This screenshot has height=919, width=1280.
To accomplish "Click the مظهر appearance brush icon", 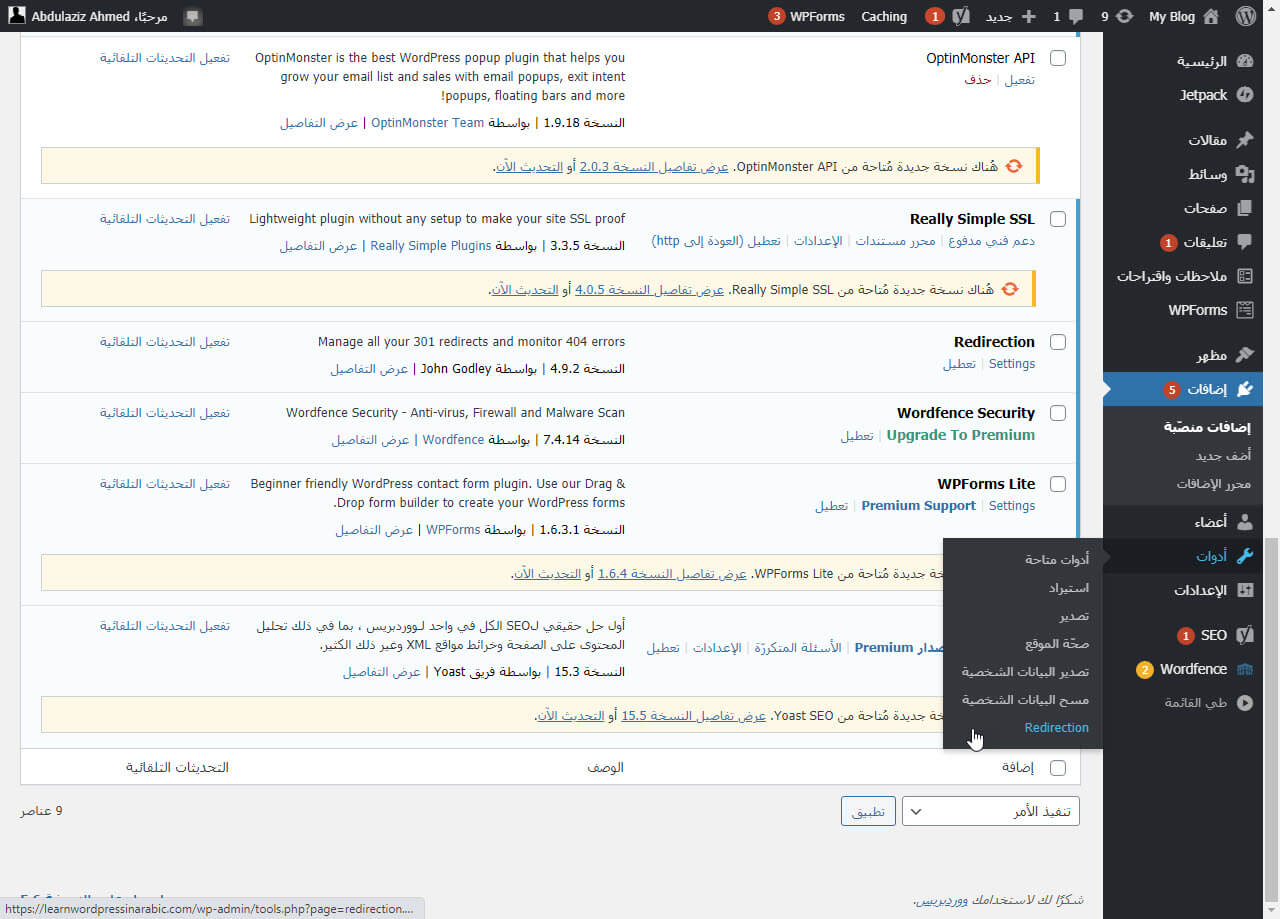I will coord(1245,355).
